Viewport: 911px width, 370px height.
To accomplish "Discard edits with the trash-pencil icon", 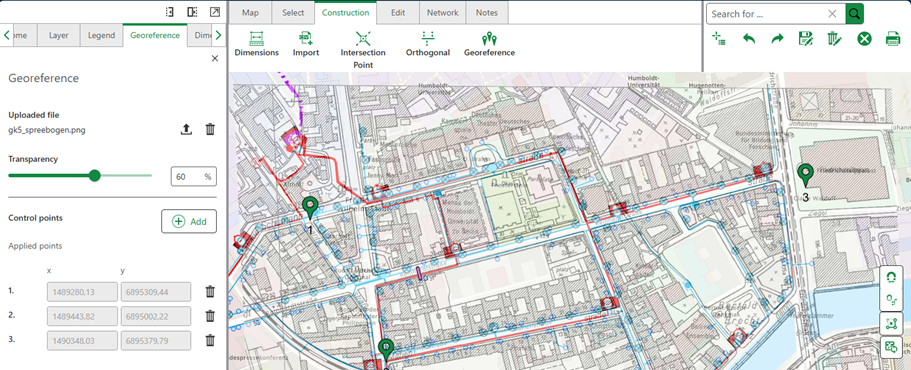I will (834, 39).
